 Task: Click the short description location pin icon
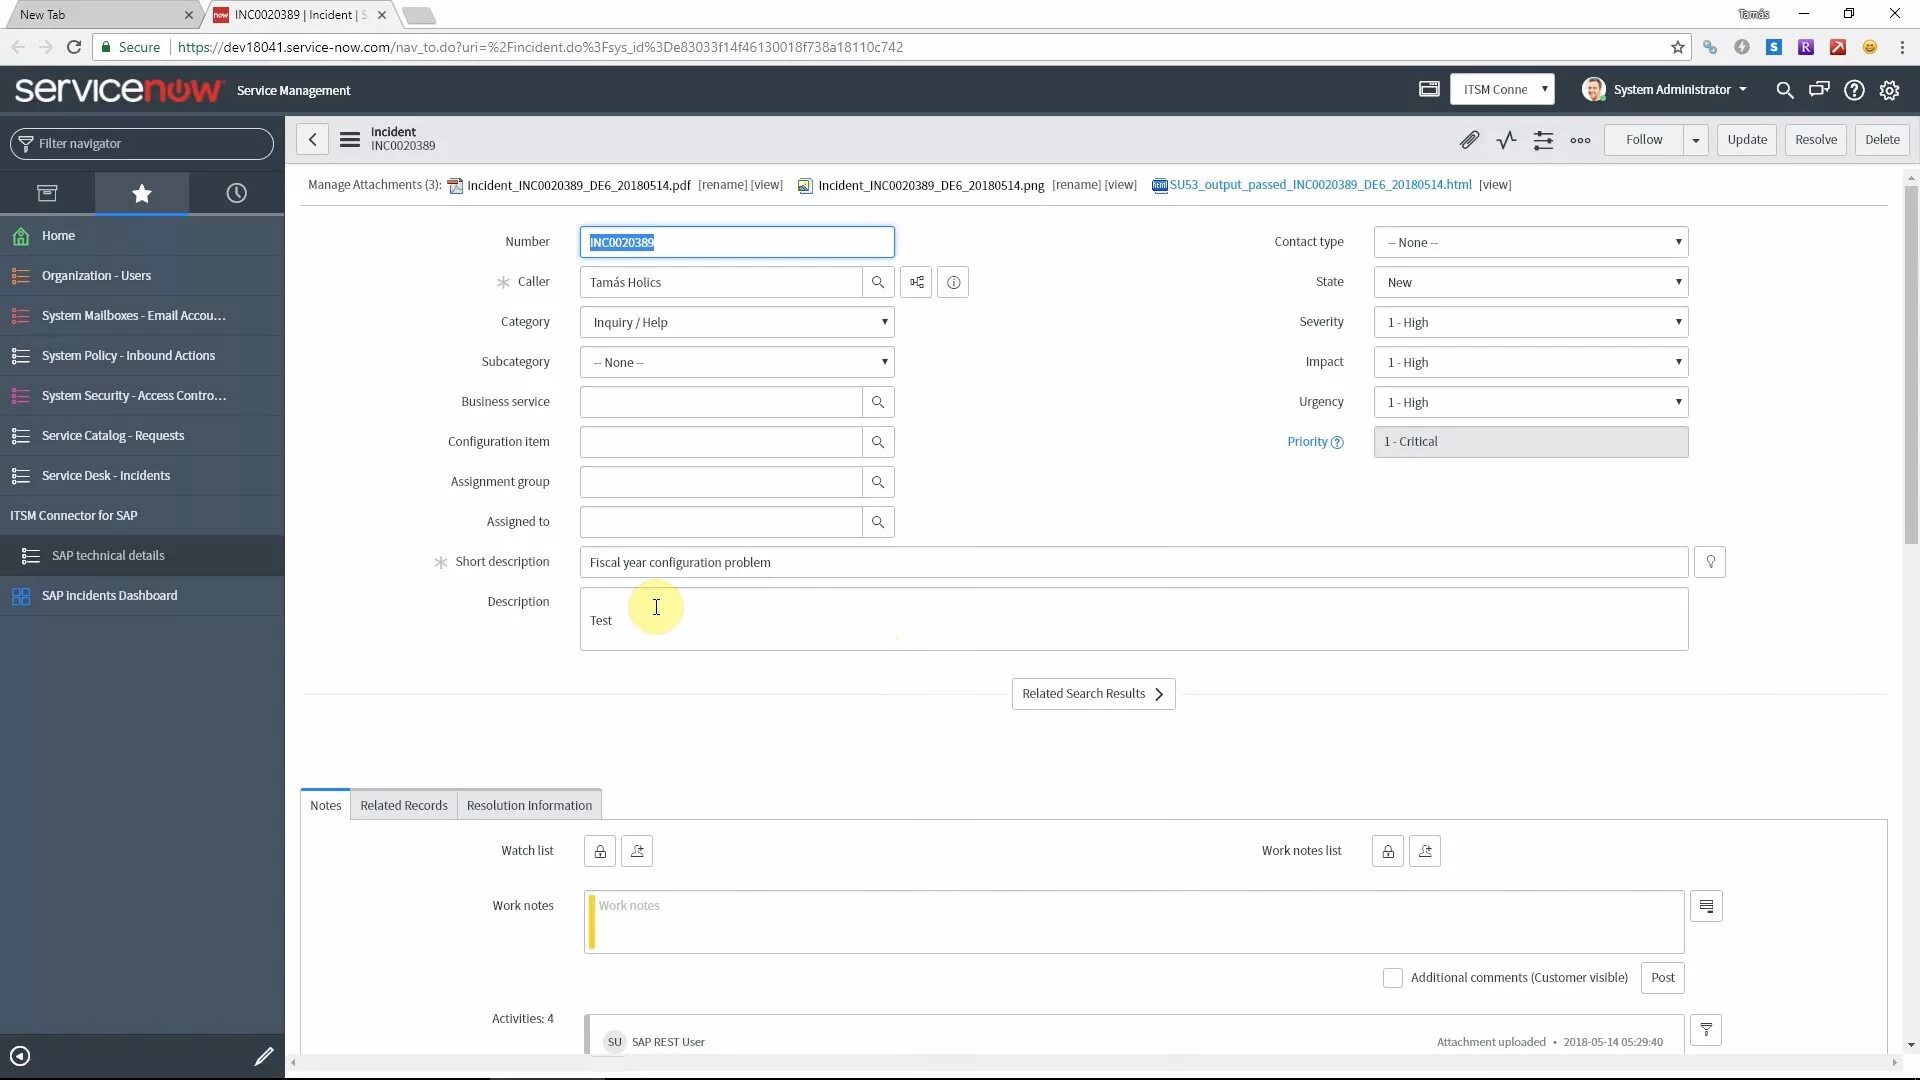click(1709, 562)
